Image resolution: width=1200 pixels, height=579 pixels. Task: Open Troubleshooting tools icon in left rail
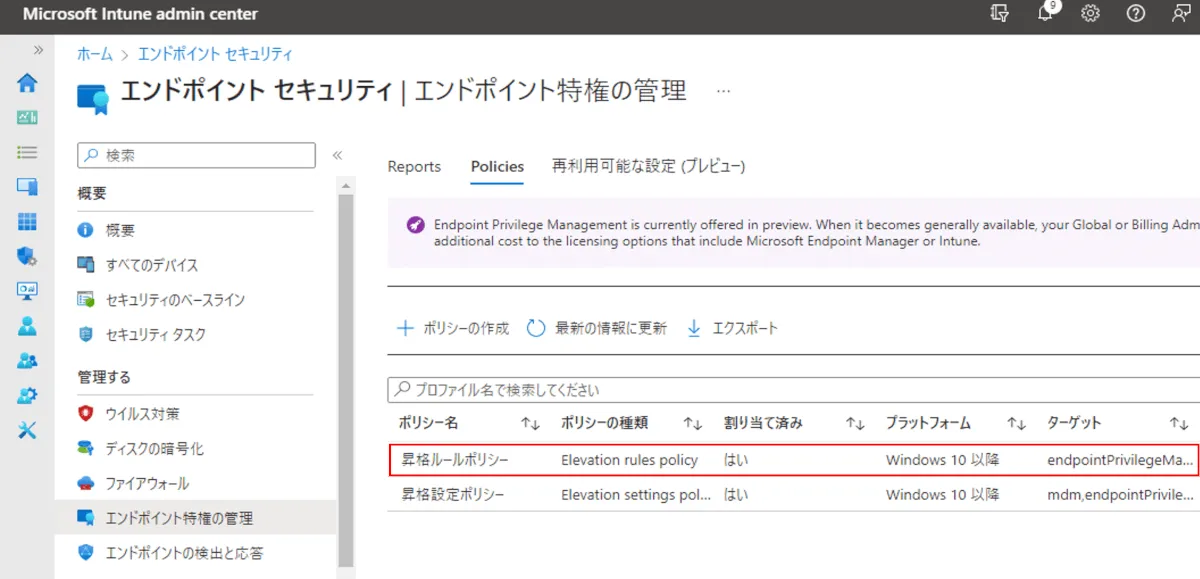[x=27, y=430]
